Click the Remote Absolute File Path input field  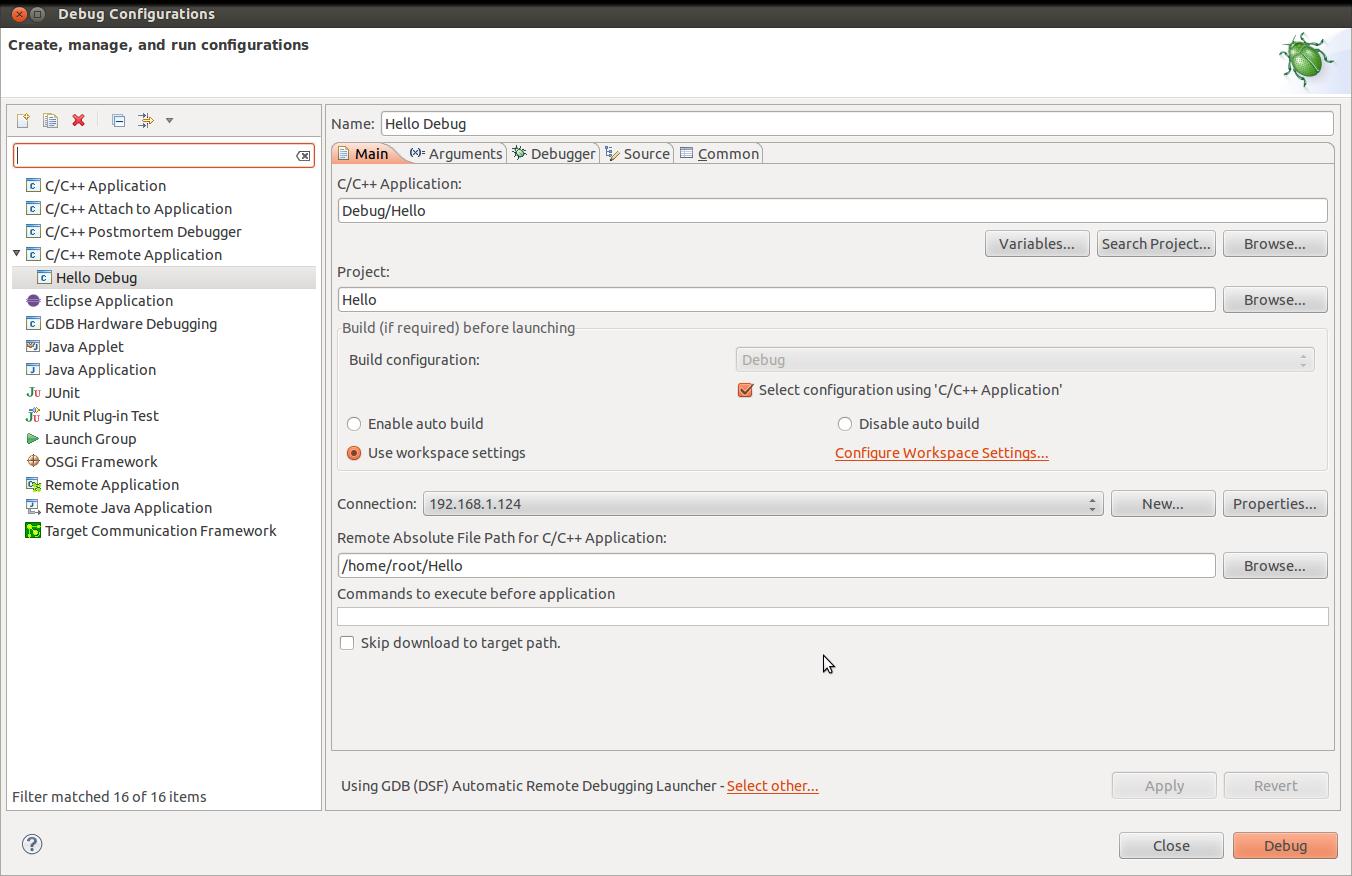pyautogui.click(x=776, y=566)
